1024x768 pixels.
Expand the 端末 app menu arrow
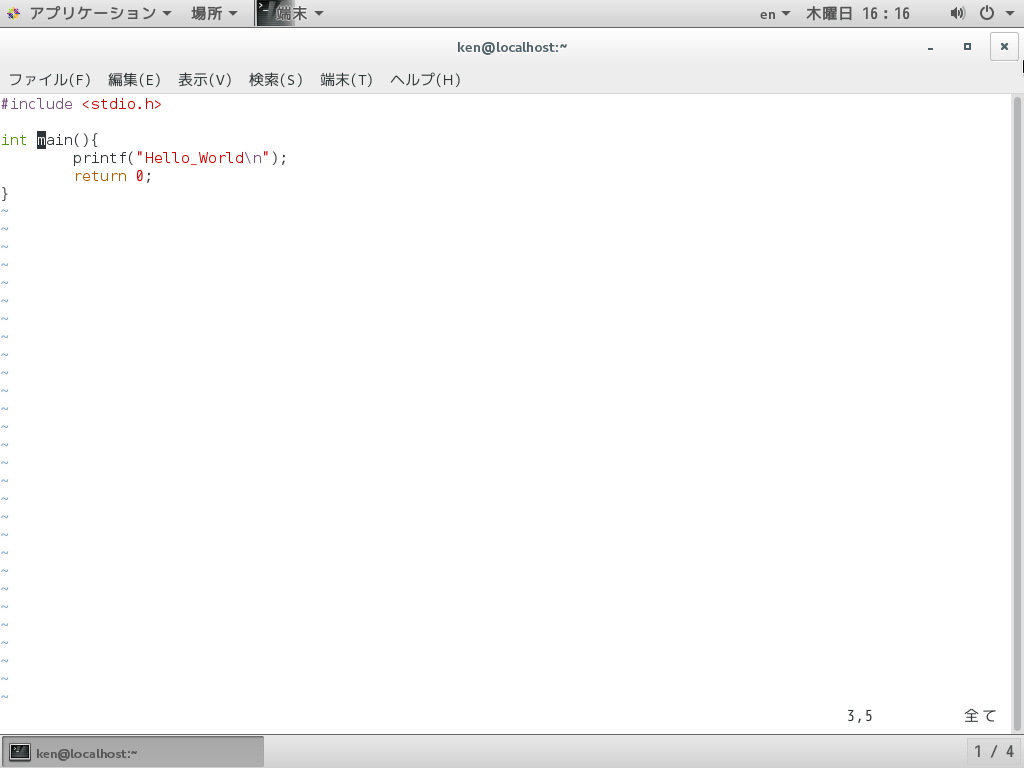click(x=319, y=14)
